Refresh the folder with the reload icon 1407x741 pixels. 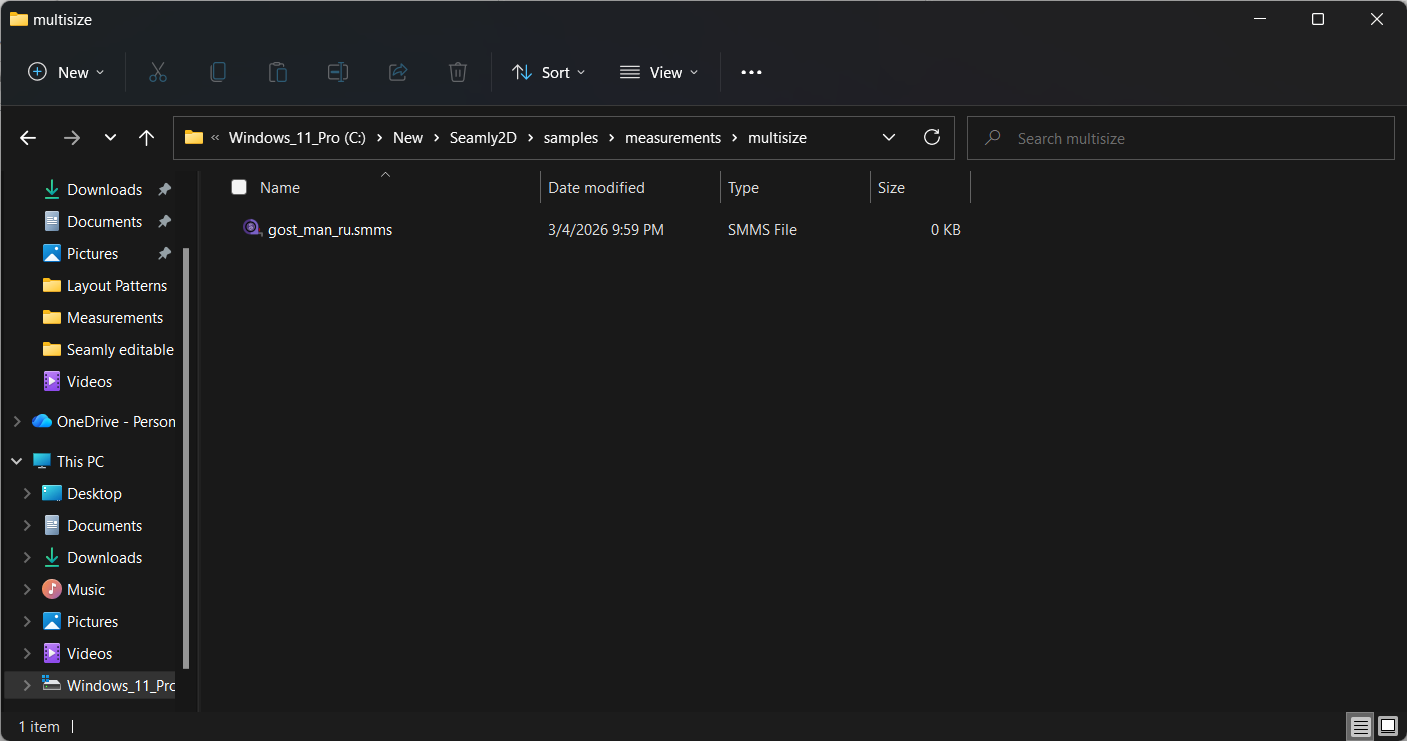(x=932, y=138)
